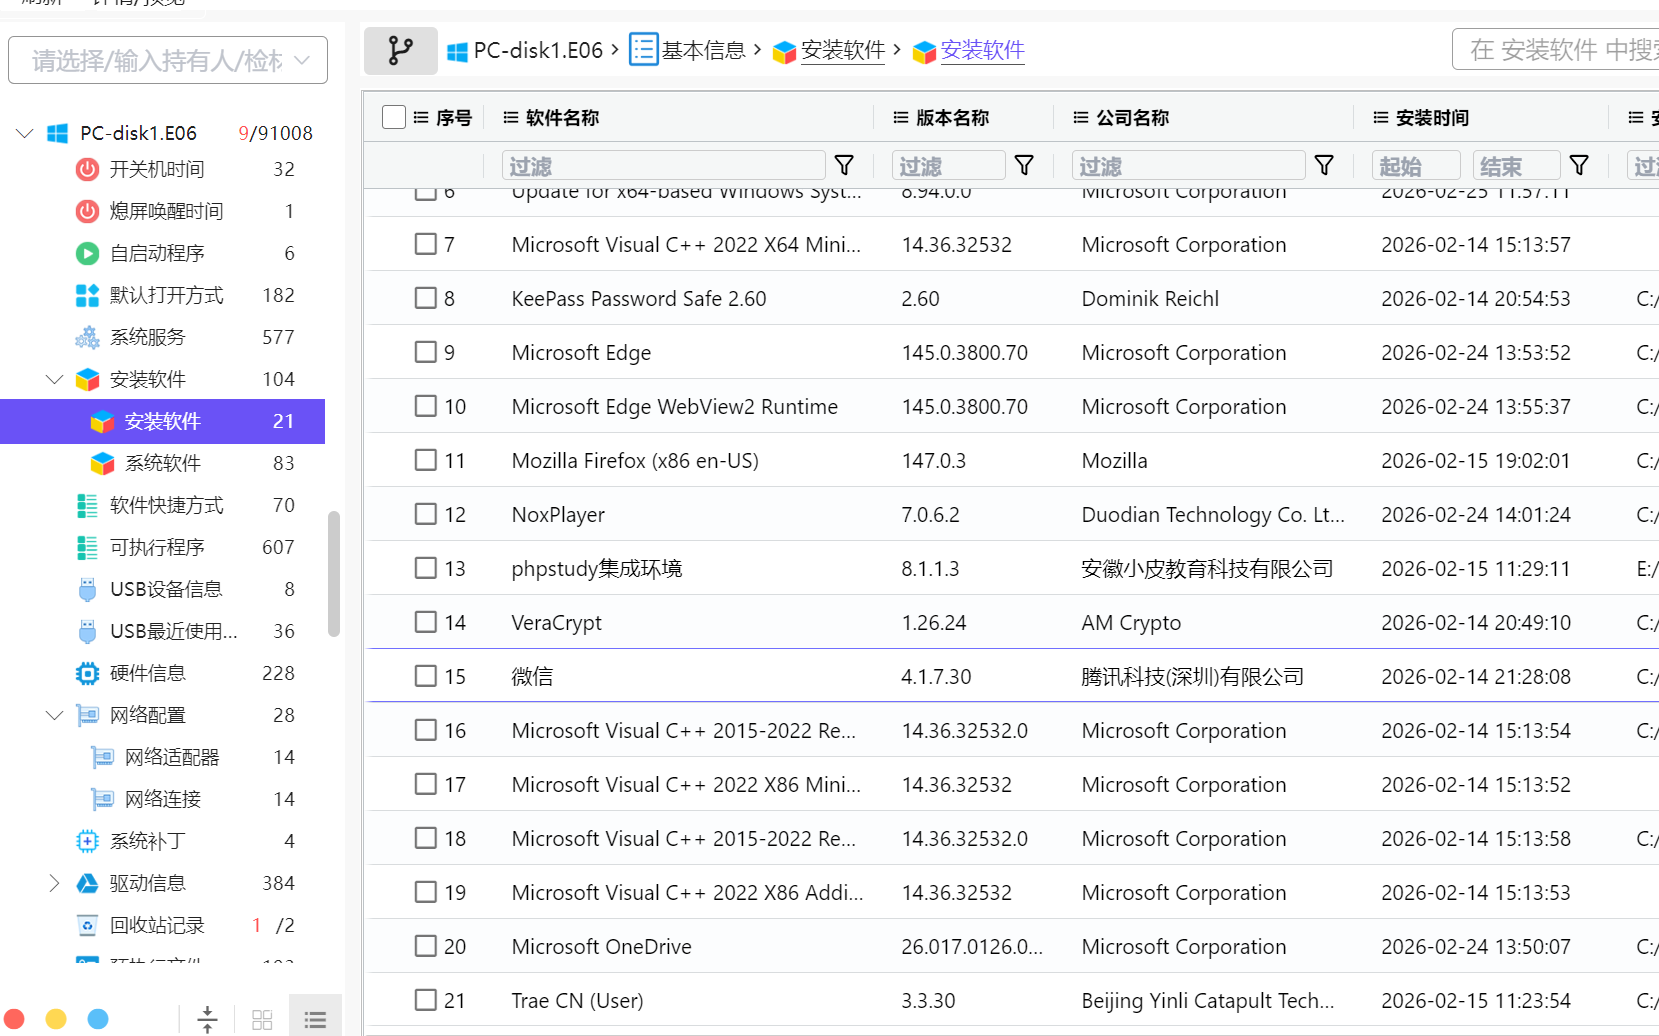
Task: Click the driver icon beside 驱动信息
Action: [x=88, y=883]
